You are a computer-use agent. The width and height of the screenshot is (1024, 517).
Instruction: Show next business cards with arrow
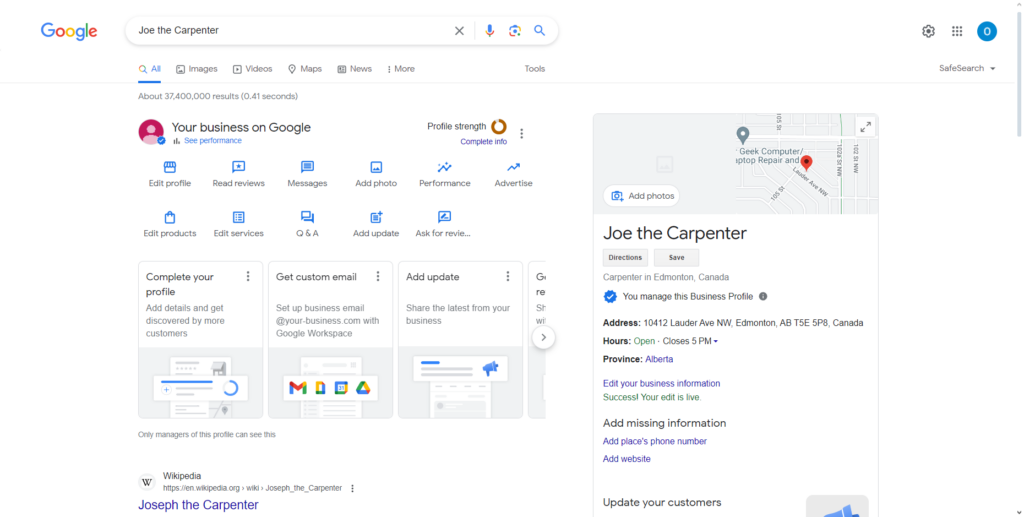click(x=543, y=337)
